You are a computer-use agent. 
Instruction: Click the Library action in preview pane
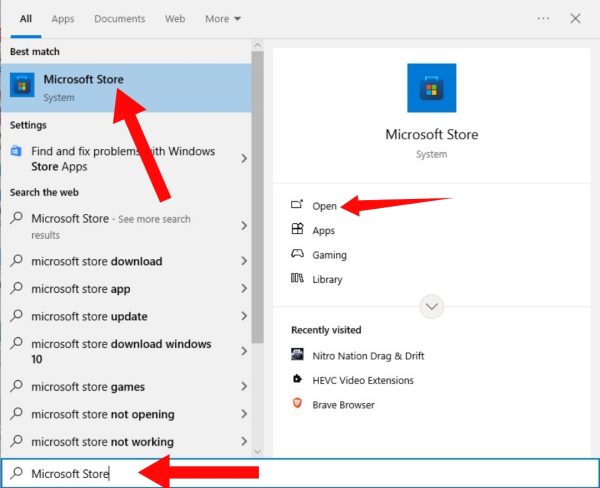pos(327,280)
